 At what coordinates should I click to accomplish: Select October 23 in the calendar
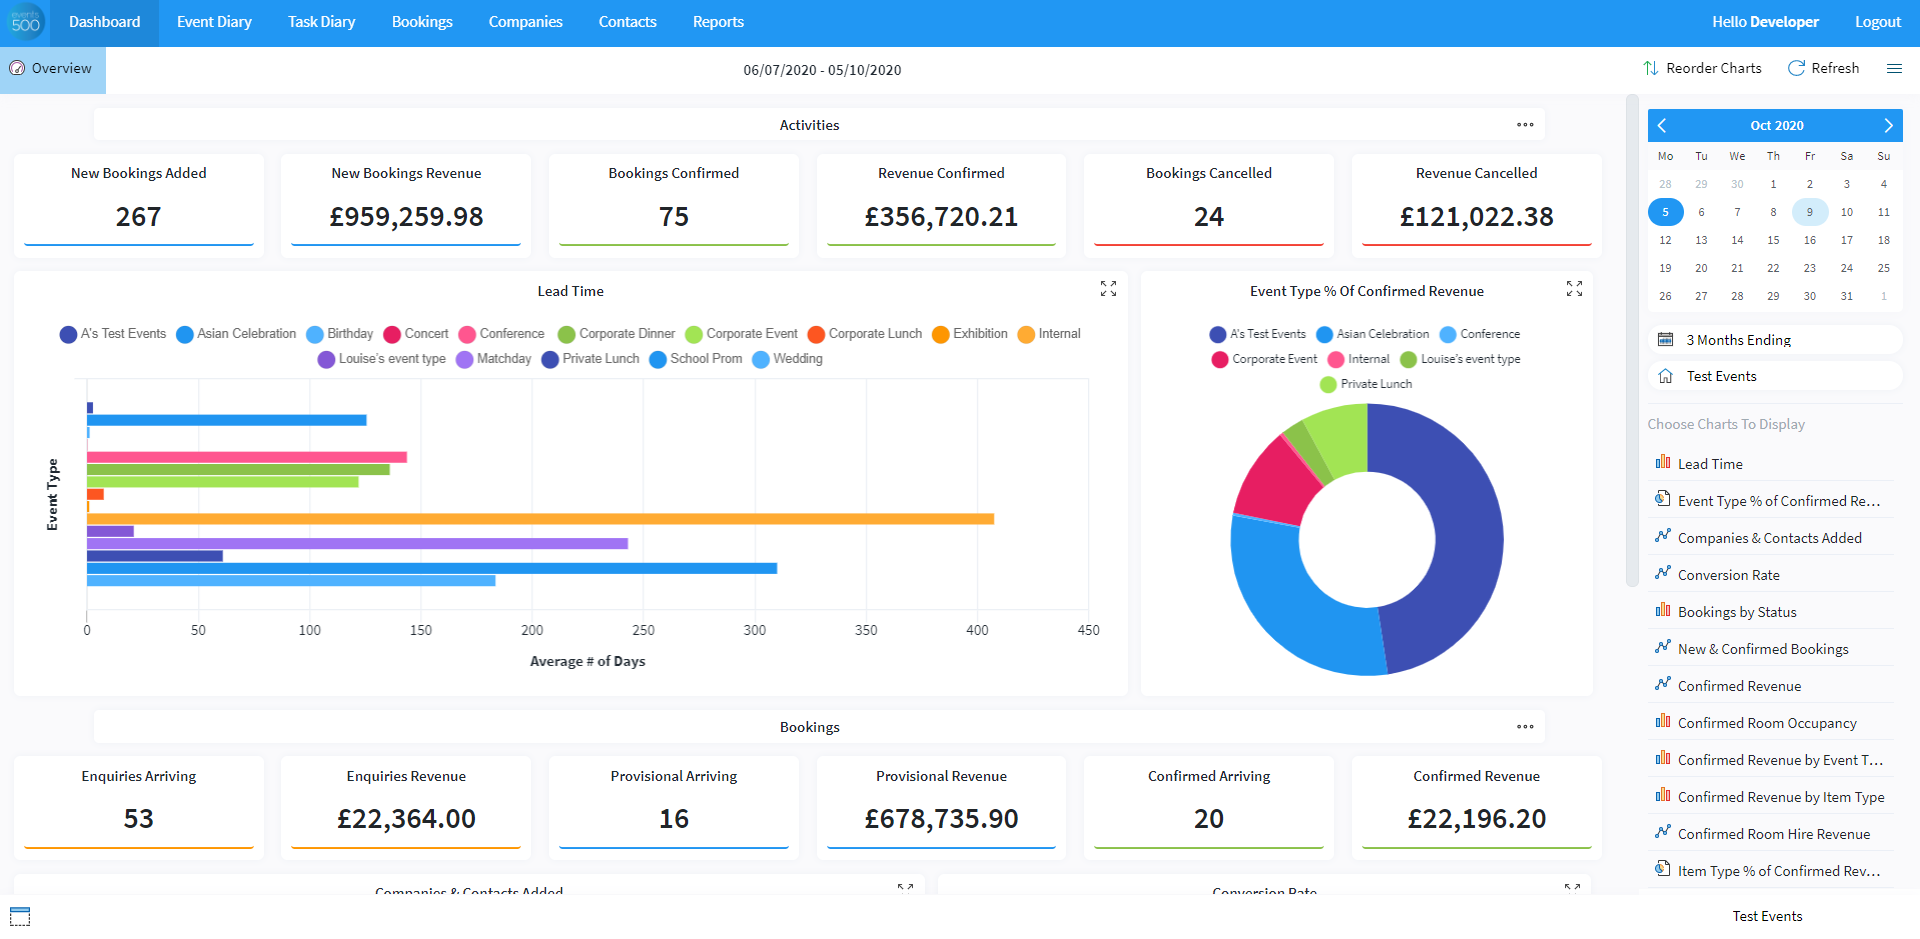point(1809,268)
